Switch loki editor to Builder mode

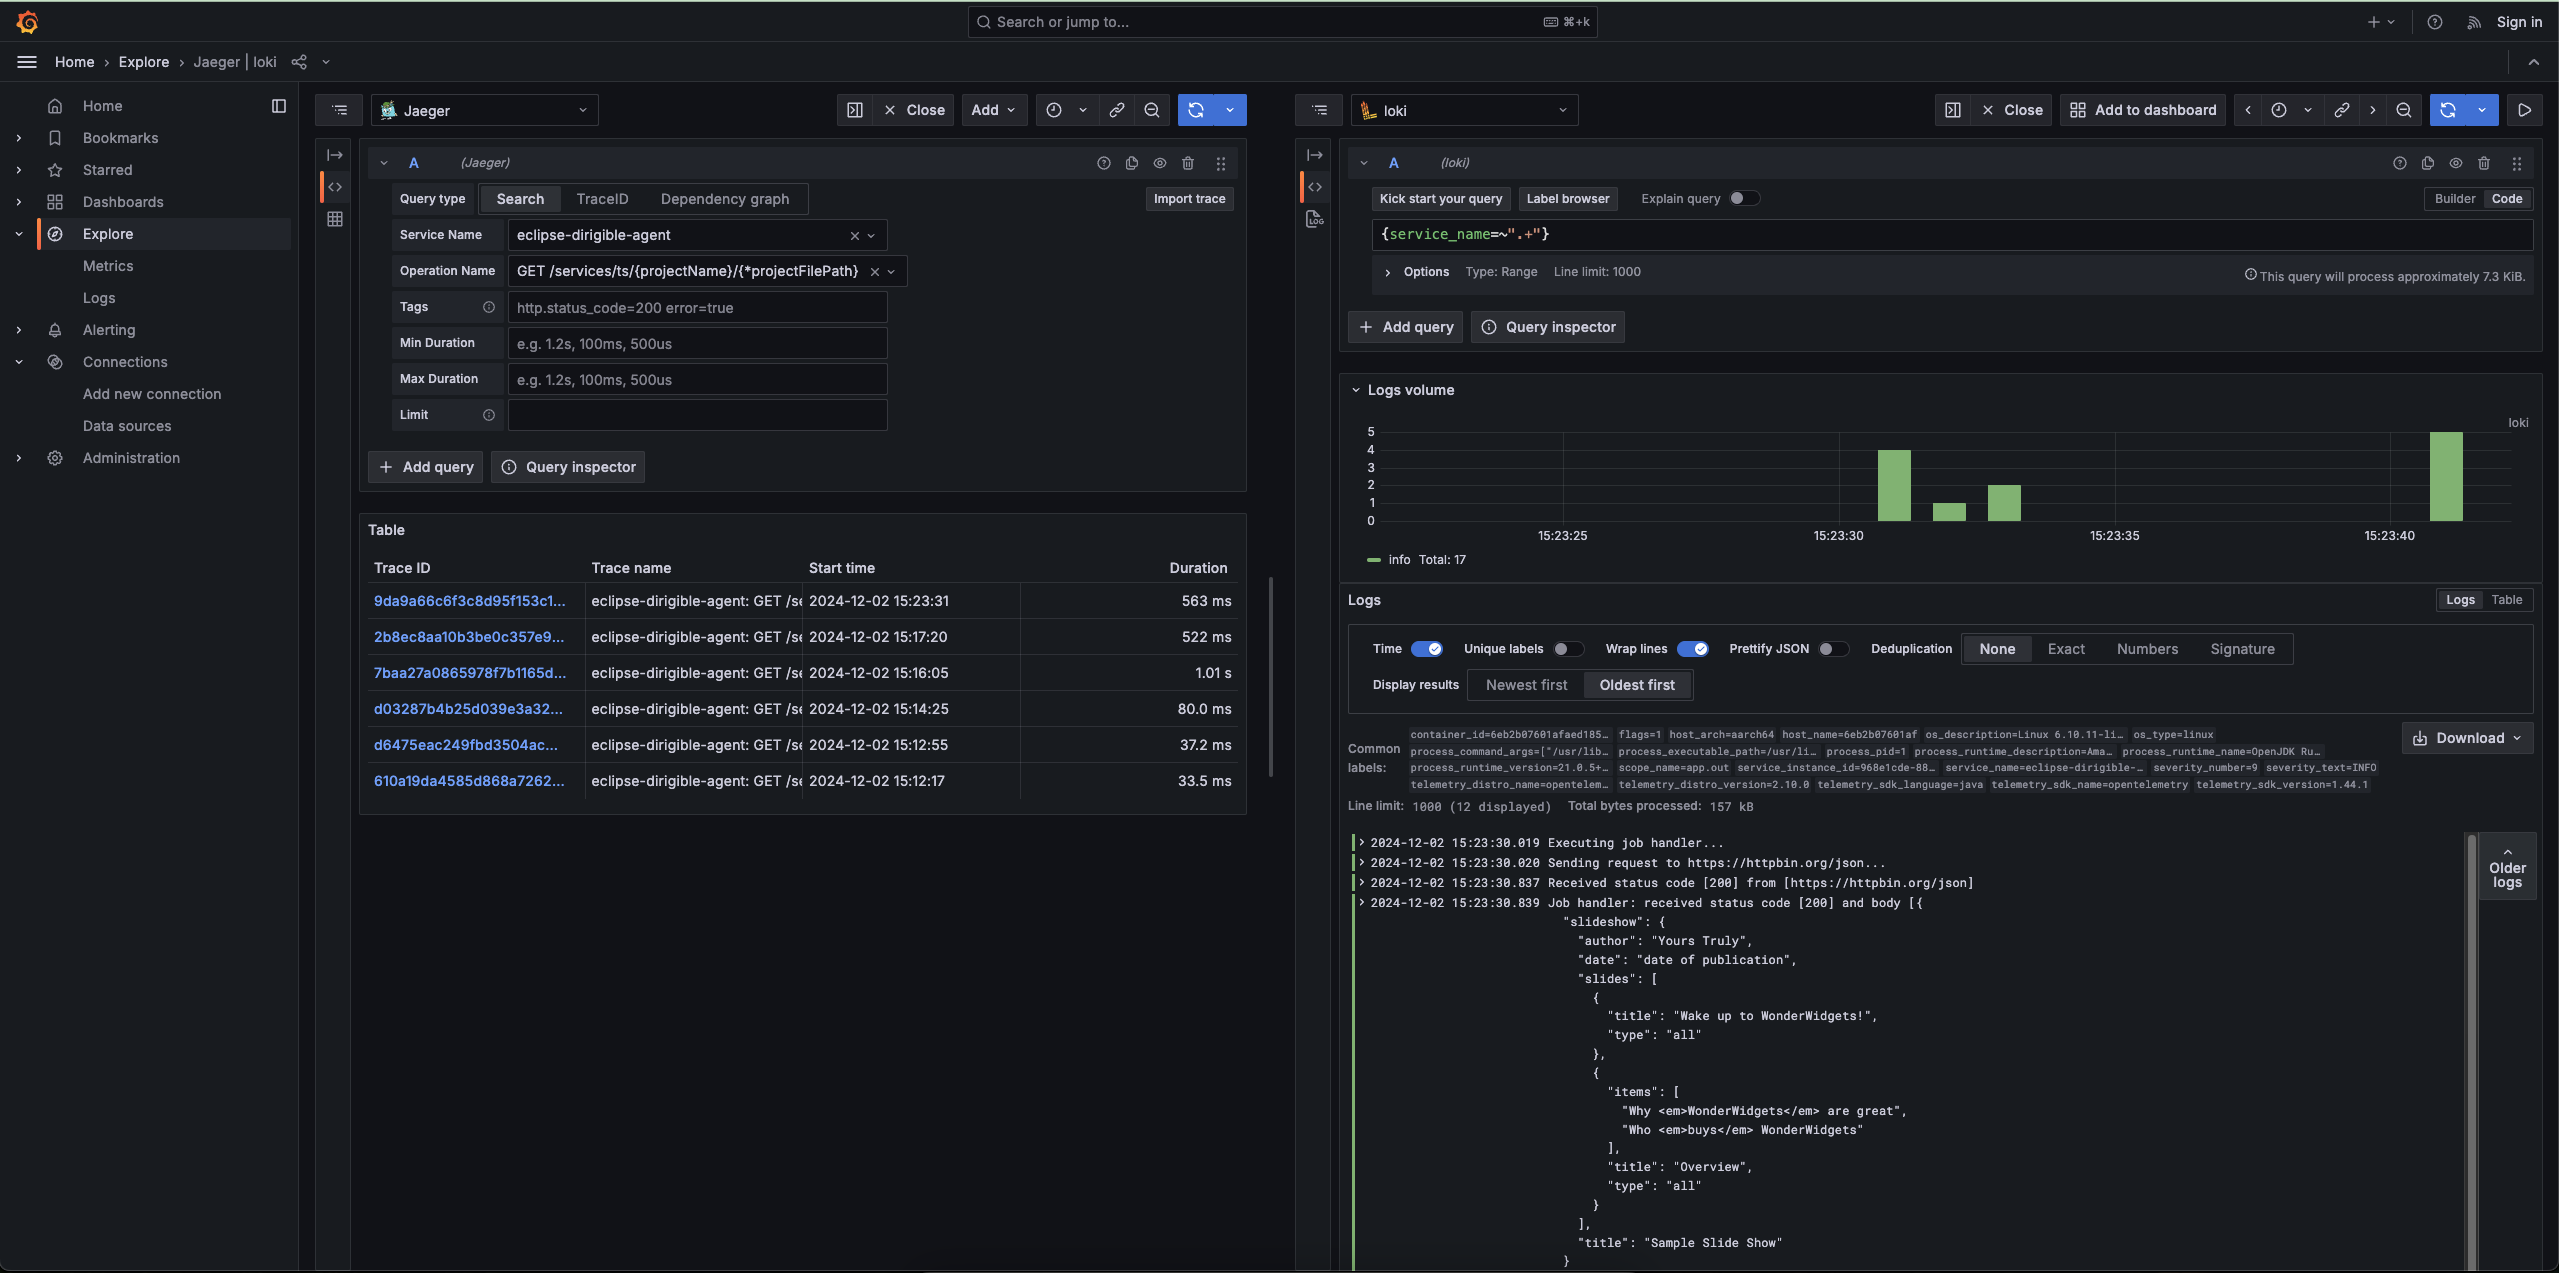pos(2455,198)
